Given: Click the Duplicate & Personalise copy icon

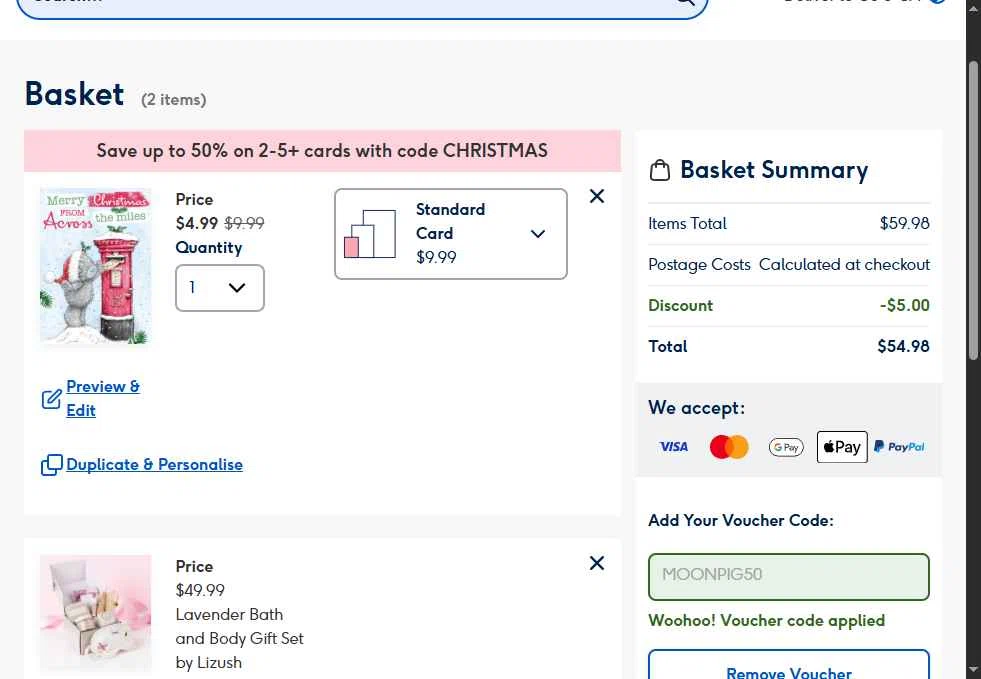Looking at the screenshot, I should (51, 465).
